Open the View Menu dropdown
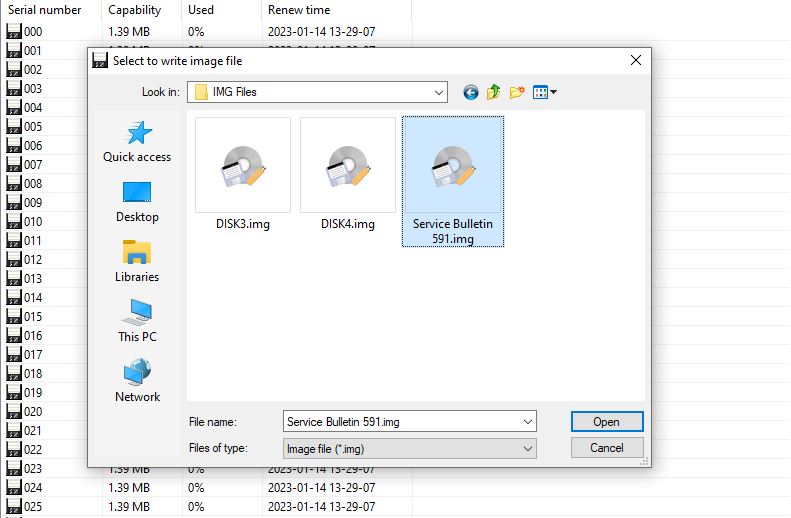The image size is (791, 518). [545, 92]
